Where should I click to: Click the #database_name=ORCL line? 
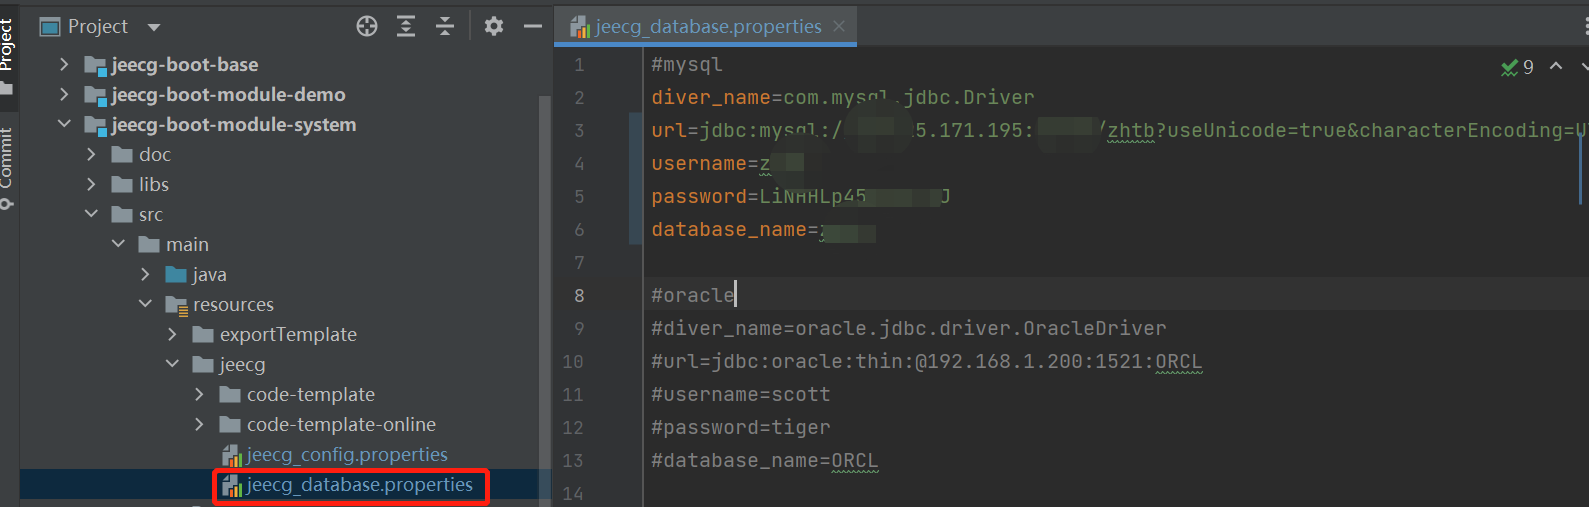click(x=765, y=461)
